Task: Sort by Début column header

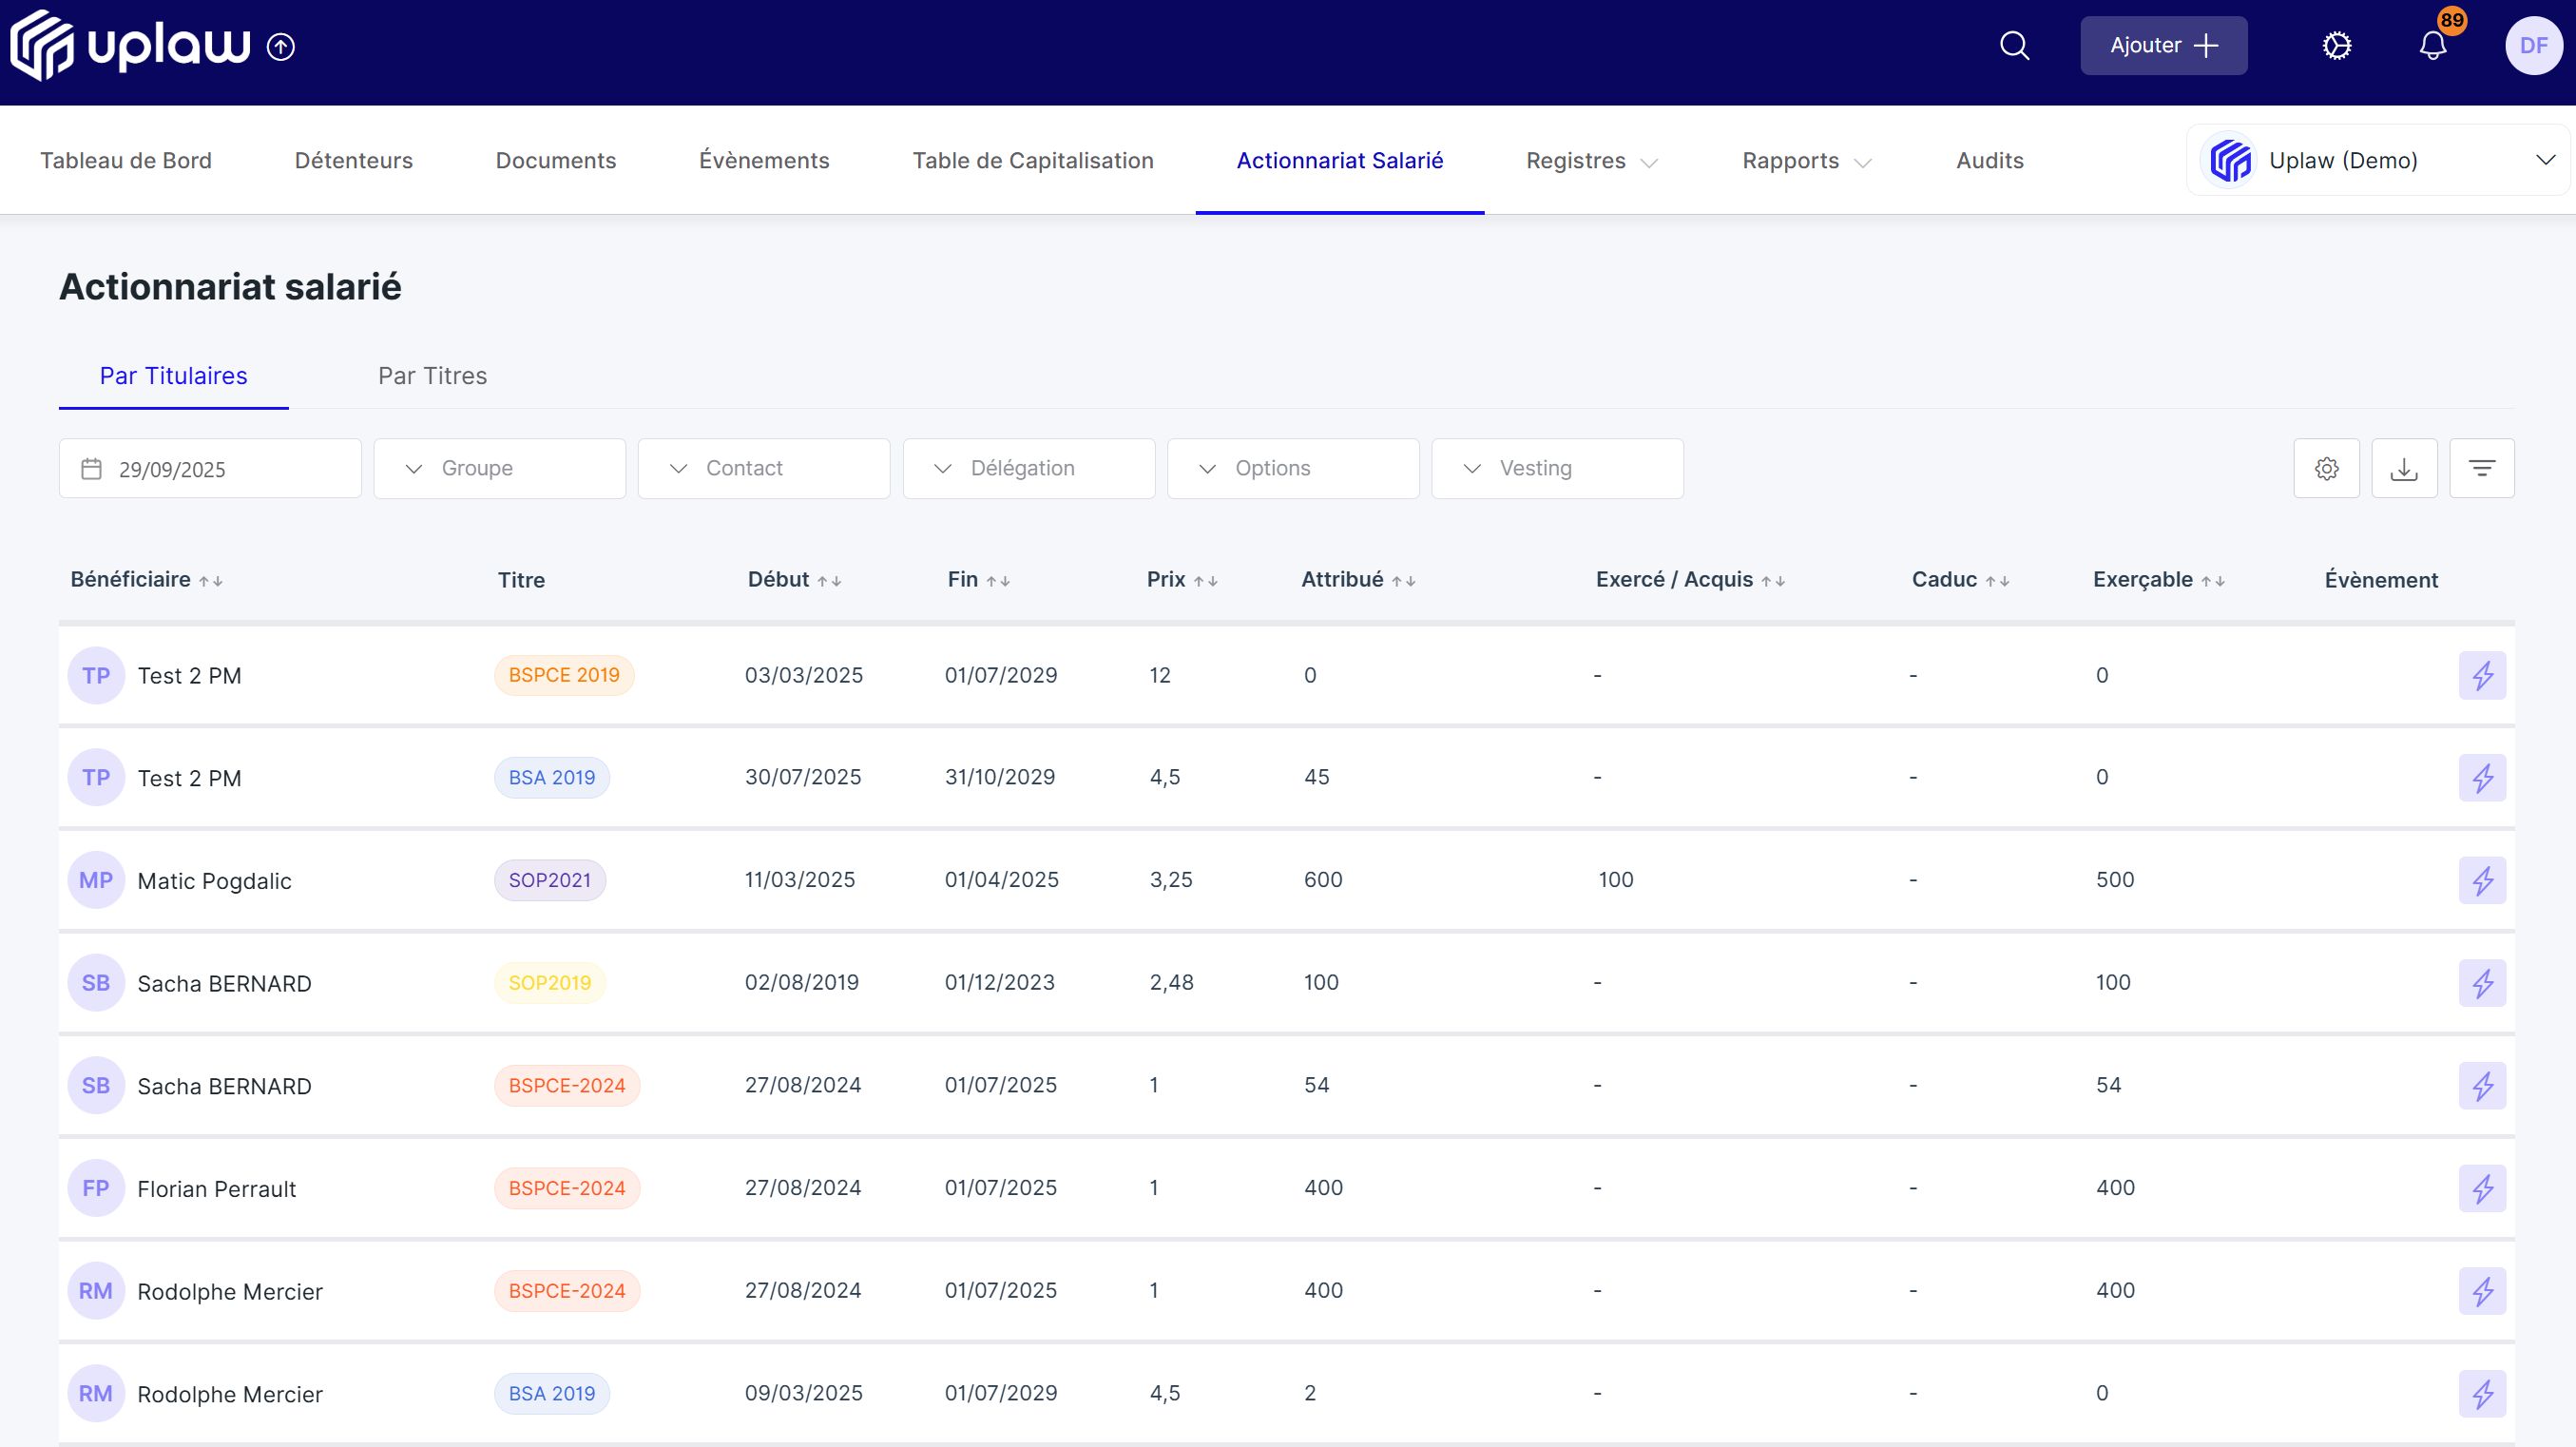Action: (795, 580)
